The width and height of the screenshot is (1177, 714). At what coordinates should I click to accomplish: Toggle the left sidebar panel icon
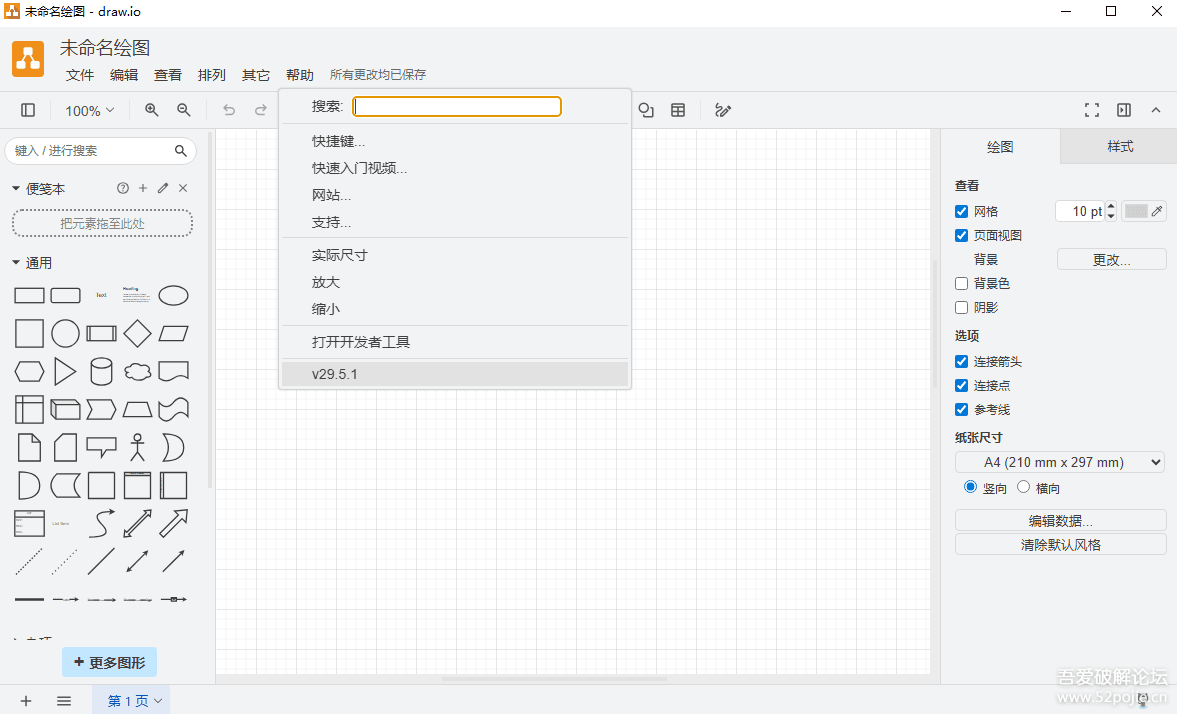pyautogui.click(x=28, y=110)
